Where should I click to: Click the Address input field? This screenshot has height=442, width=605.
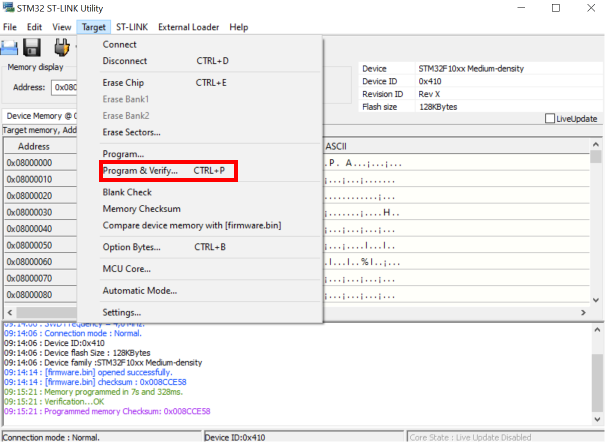[64, 87]
